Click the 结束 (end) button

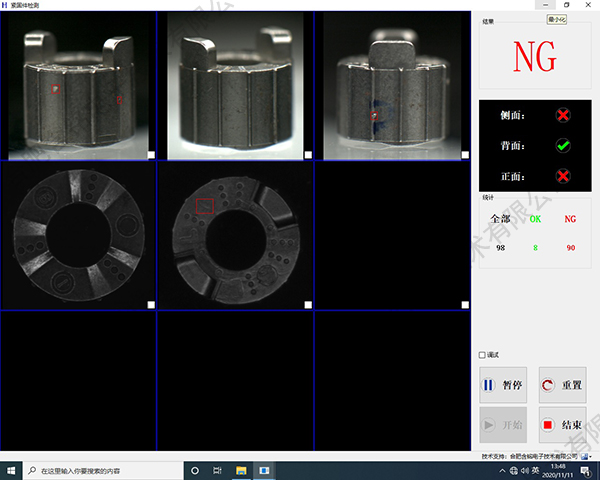click(x=562, y=425)
